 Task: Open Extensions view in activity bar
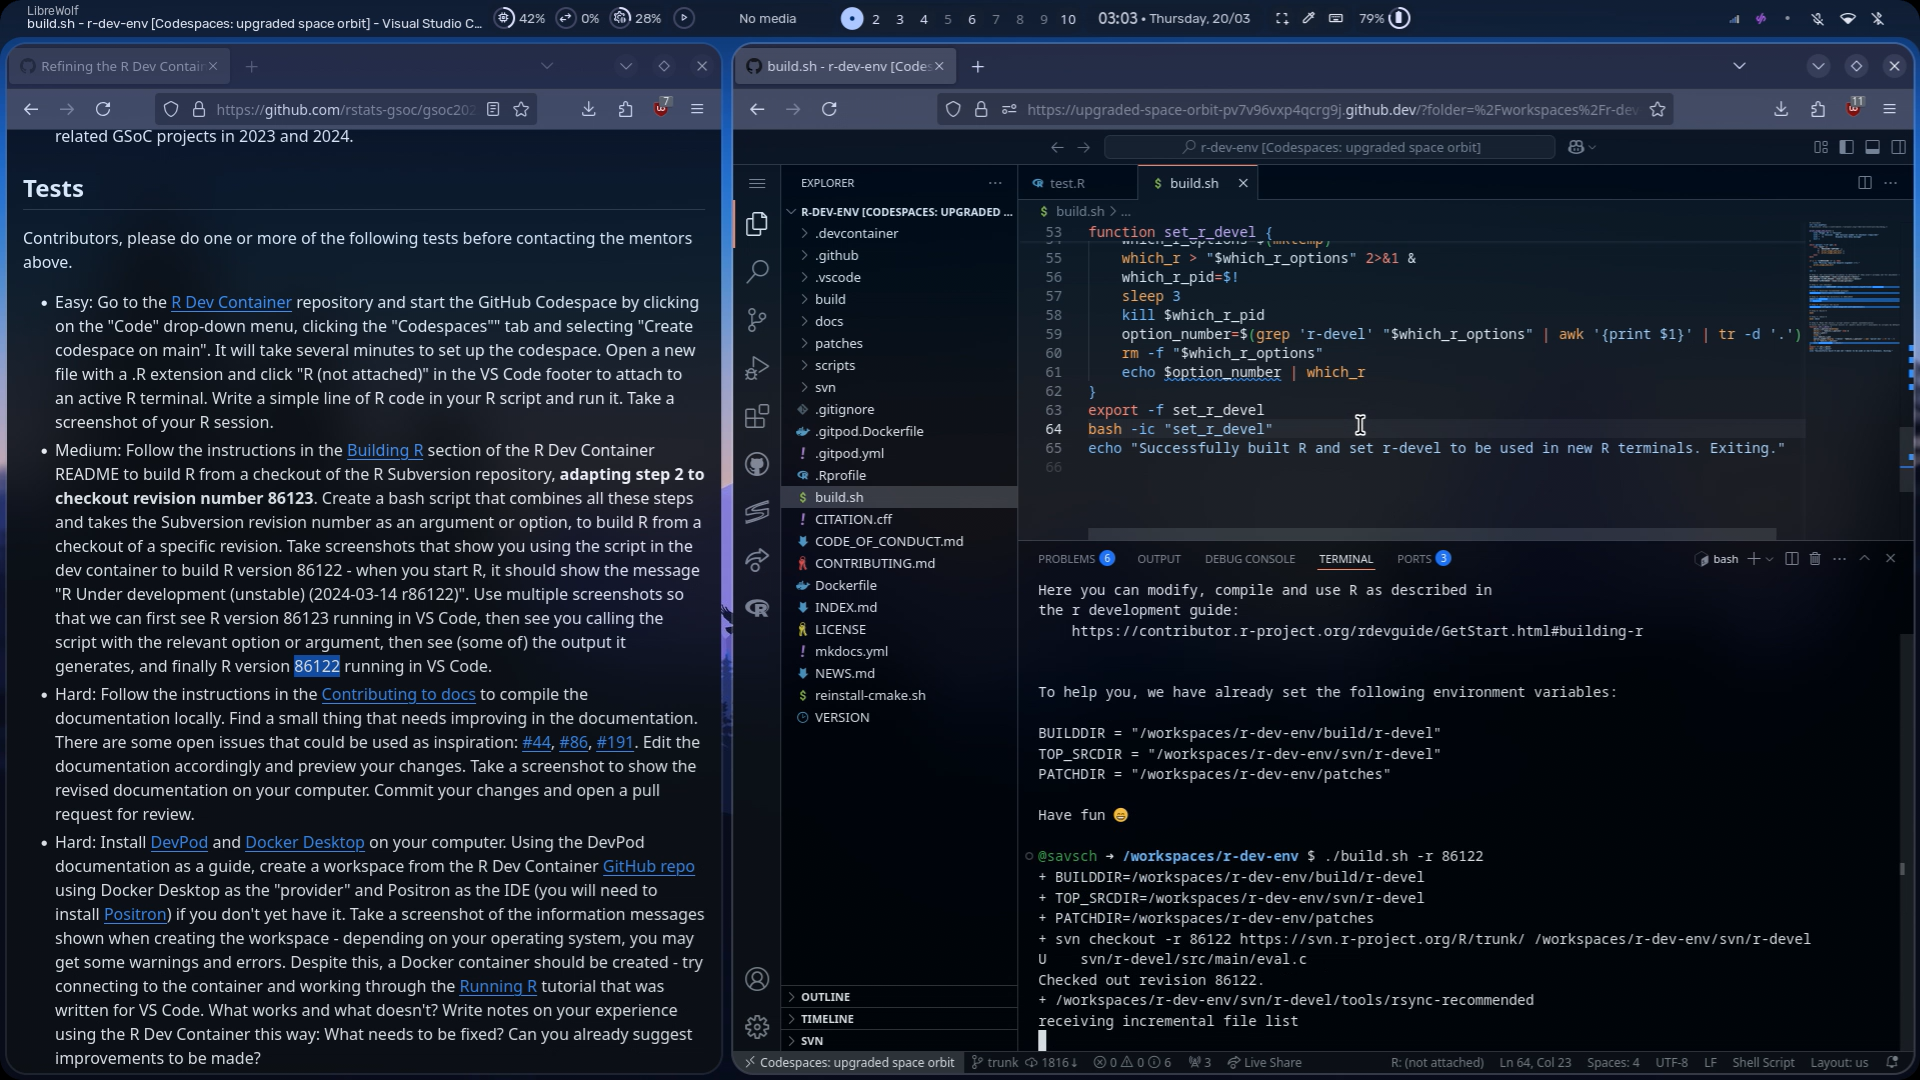[757, 416]
